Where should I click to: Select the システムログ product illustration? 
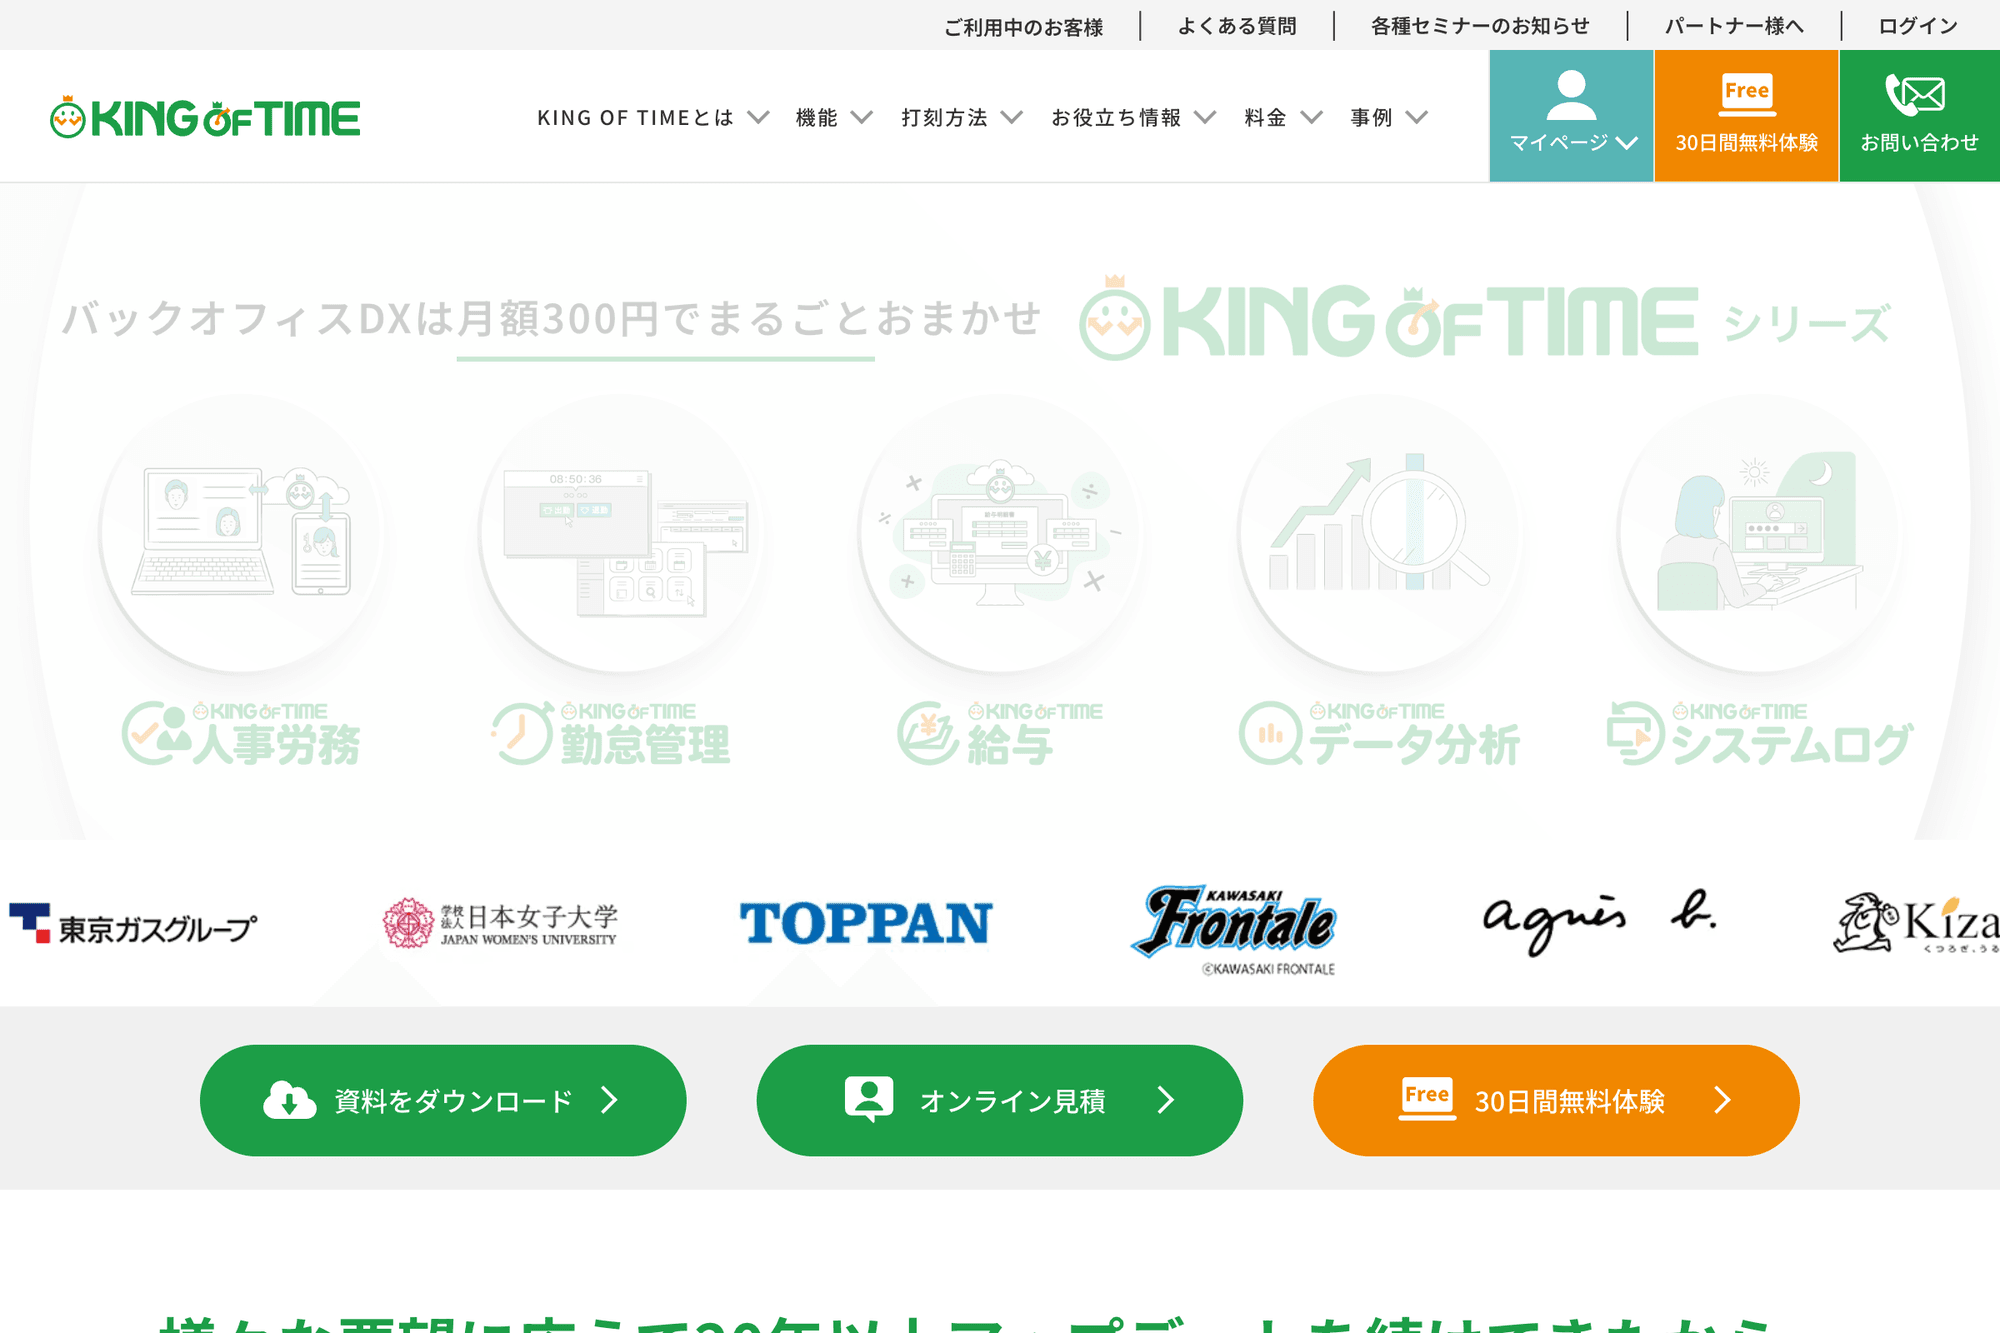coord(1759,533)
